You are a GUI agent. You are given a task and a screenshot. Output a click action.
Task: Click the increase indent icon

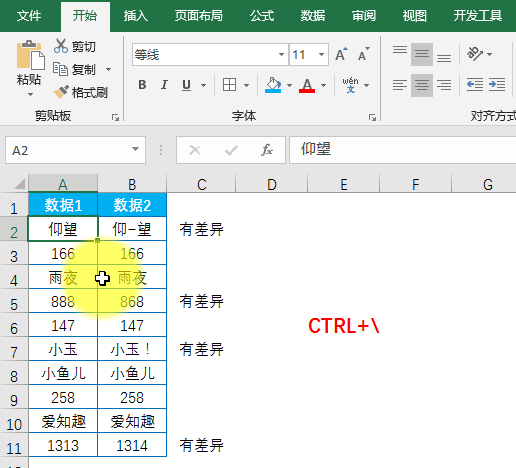(497, 84)
